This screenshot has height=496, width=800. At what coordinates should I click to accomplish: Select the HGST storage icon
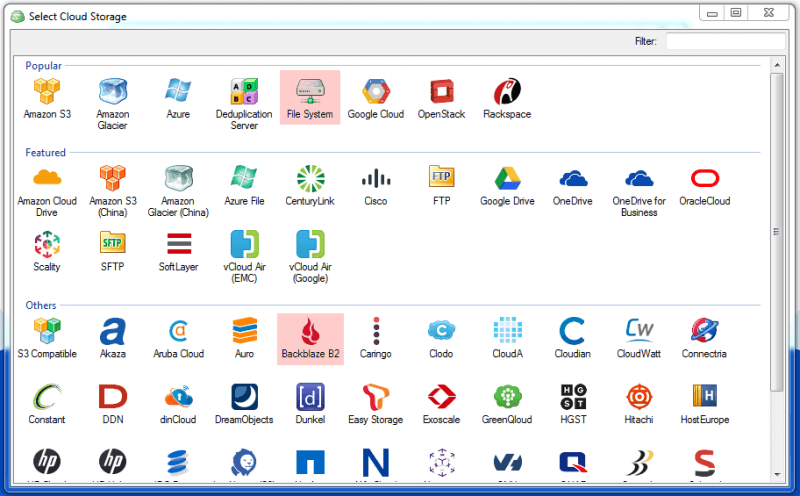573,404
